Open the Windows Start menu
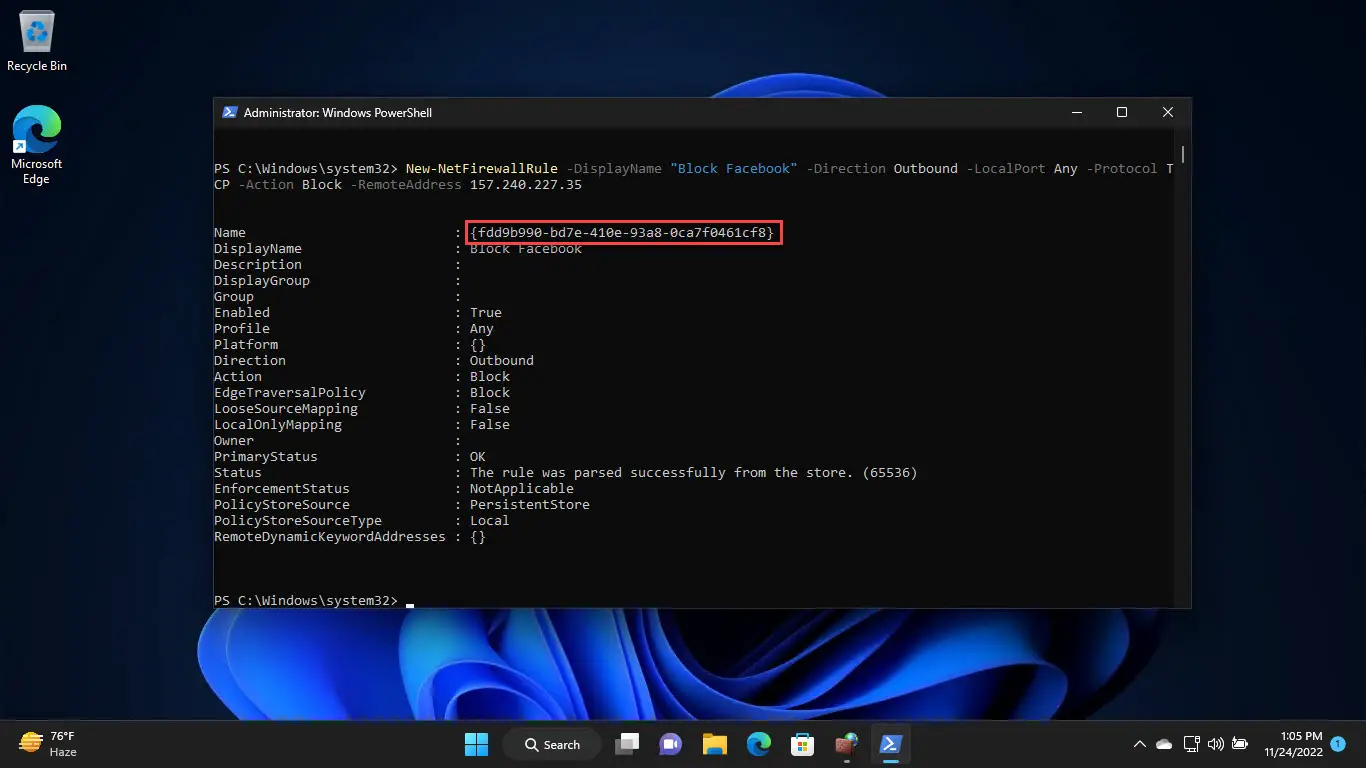The width and height of the screenshot is (1366, 768). pyautogui.click(x=477, y=744)
